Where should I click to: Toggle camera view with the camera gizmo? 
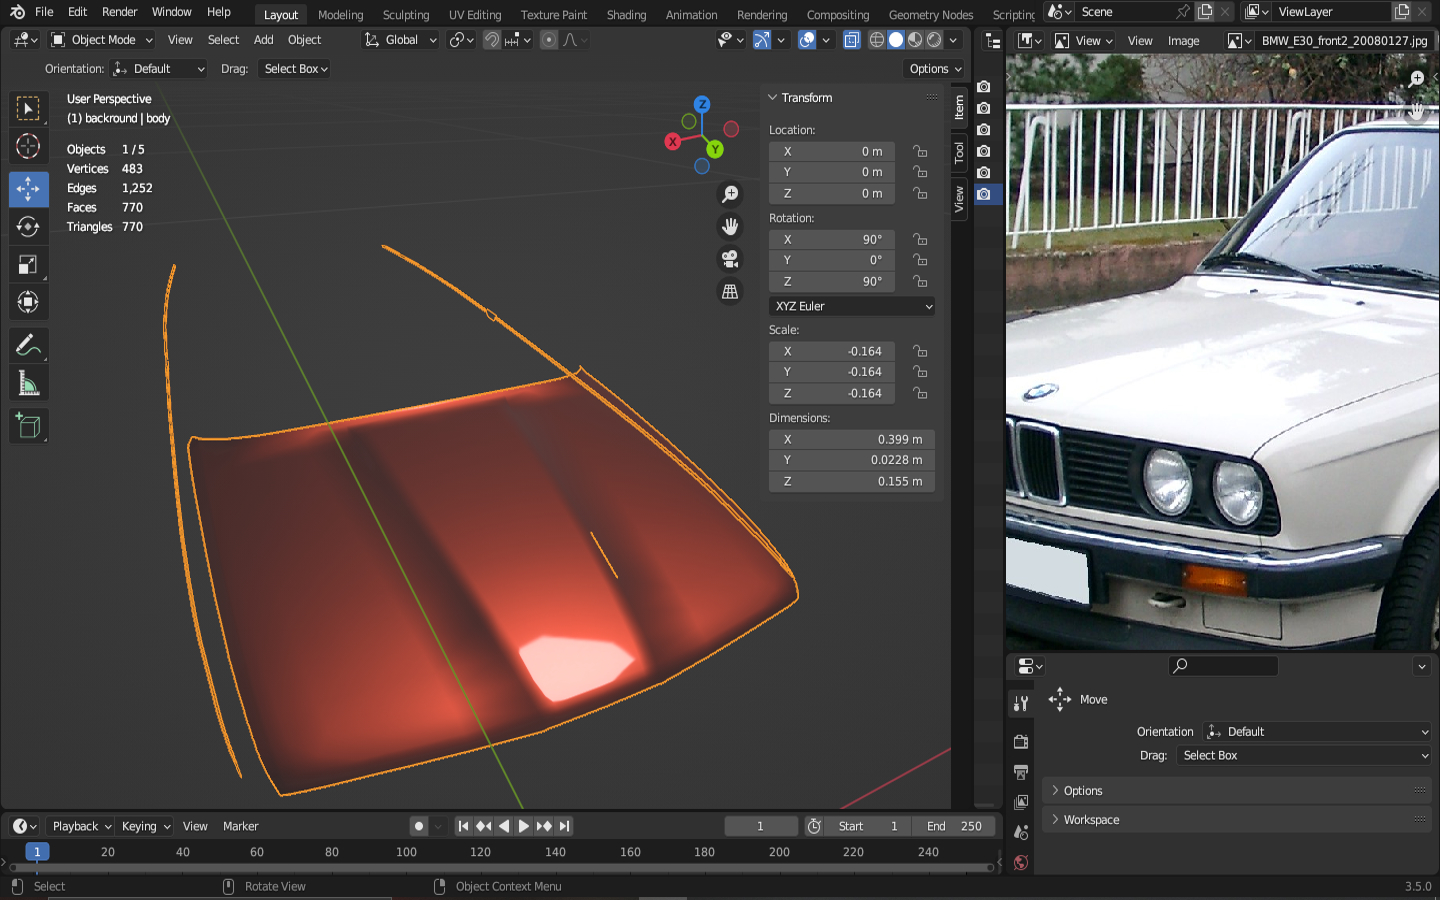730,259
